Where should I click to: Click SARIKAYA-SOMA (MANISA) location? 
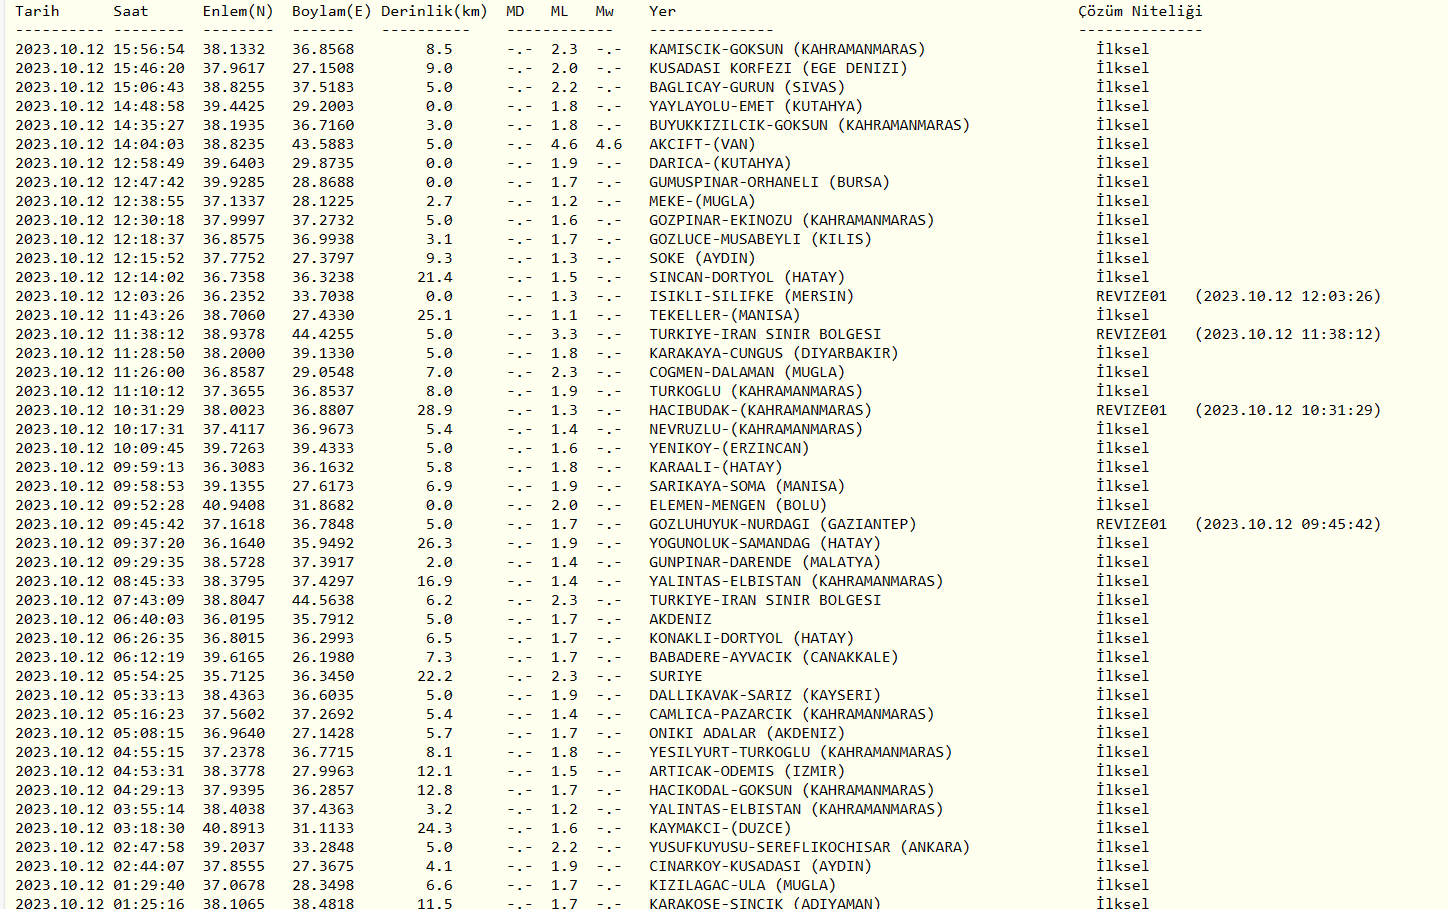(x=747, y=486)
